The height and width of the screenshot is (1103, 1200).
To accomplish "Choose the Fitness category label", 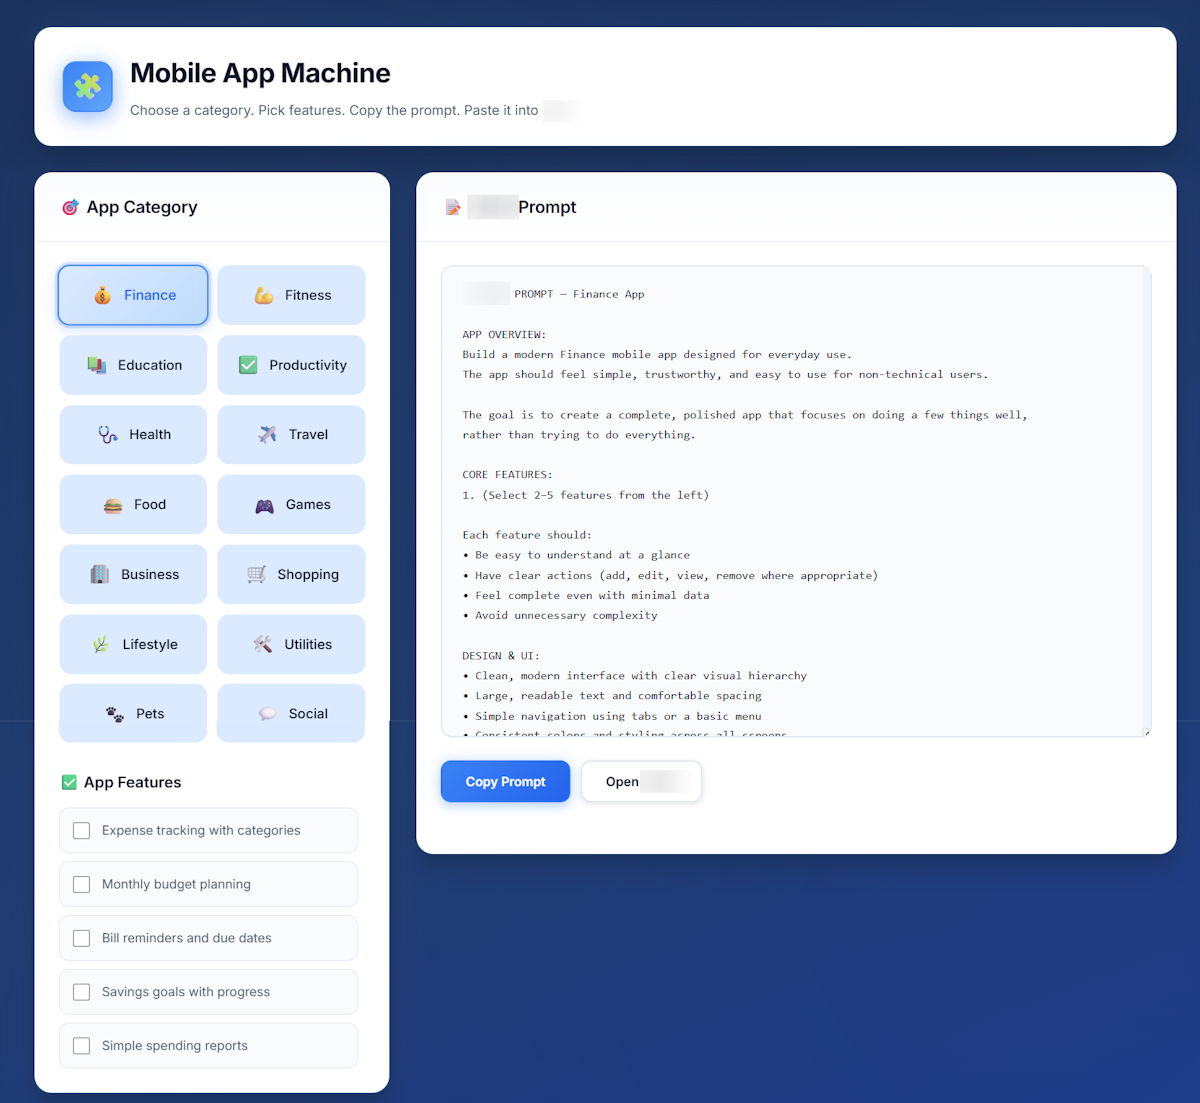I will click(308, 295).
